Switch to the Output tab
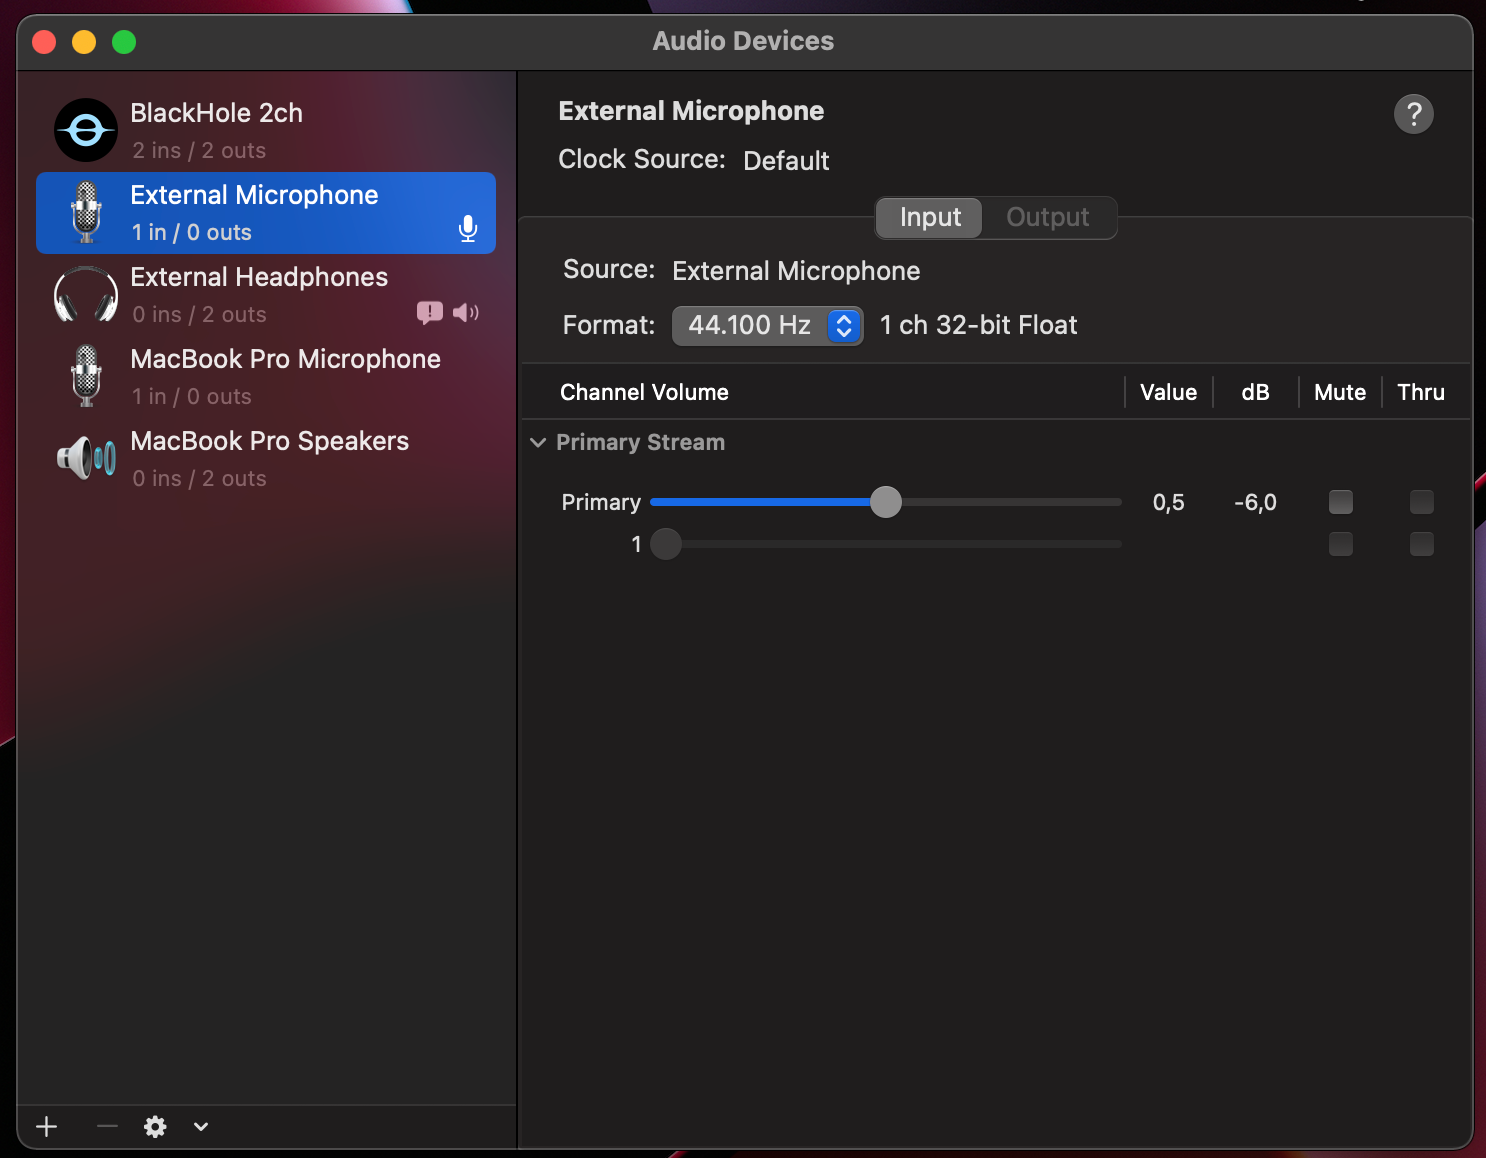Viewport: 1486px width, 1158px height. [x=1048, y=217]
